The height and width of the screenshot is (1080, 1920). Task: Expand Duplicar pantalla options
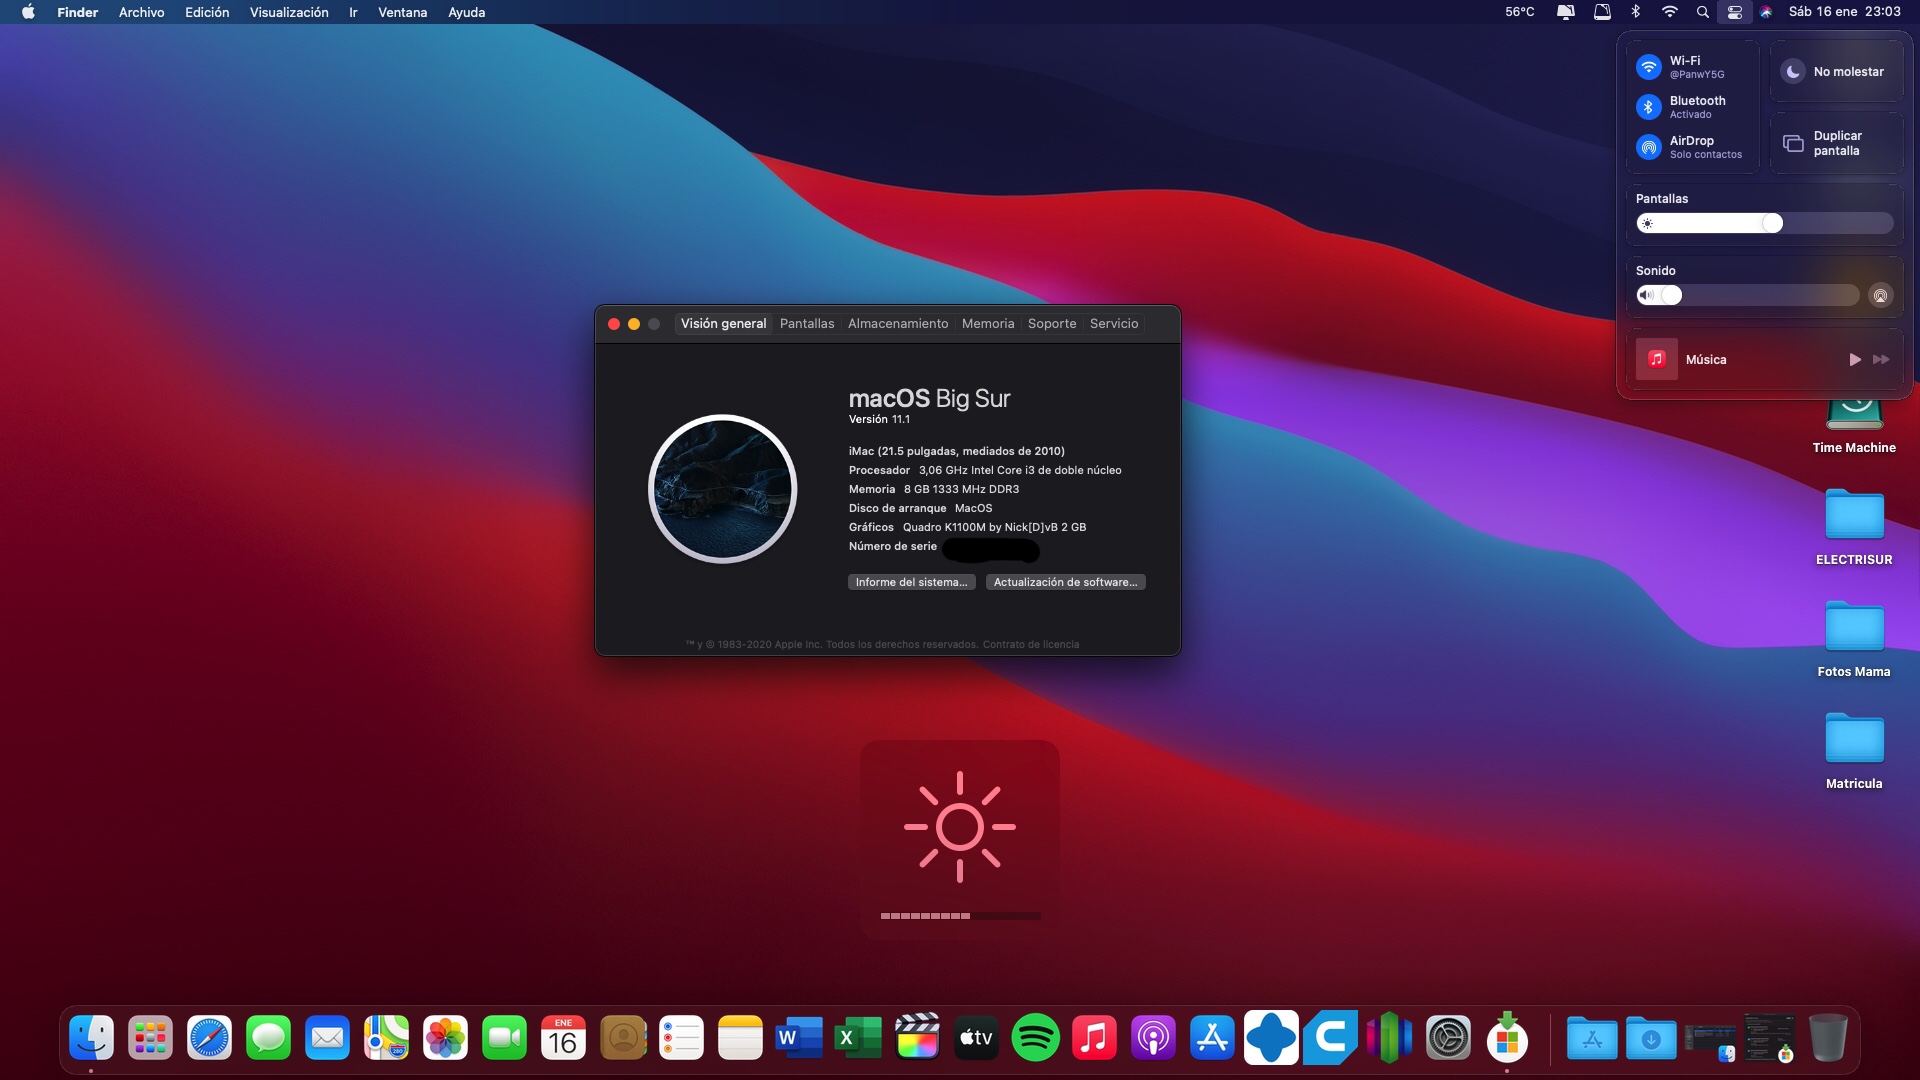[1836, 143]
